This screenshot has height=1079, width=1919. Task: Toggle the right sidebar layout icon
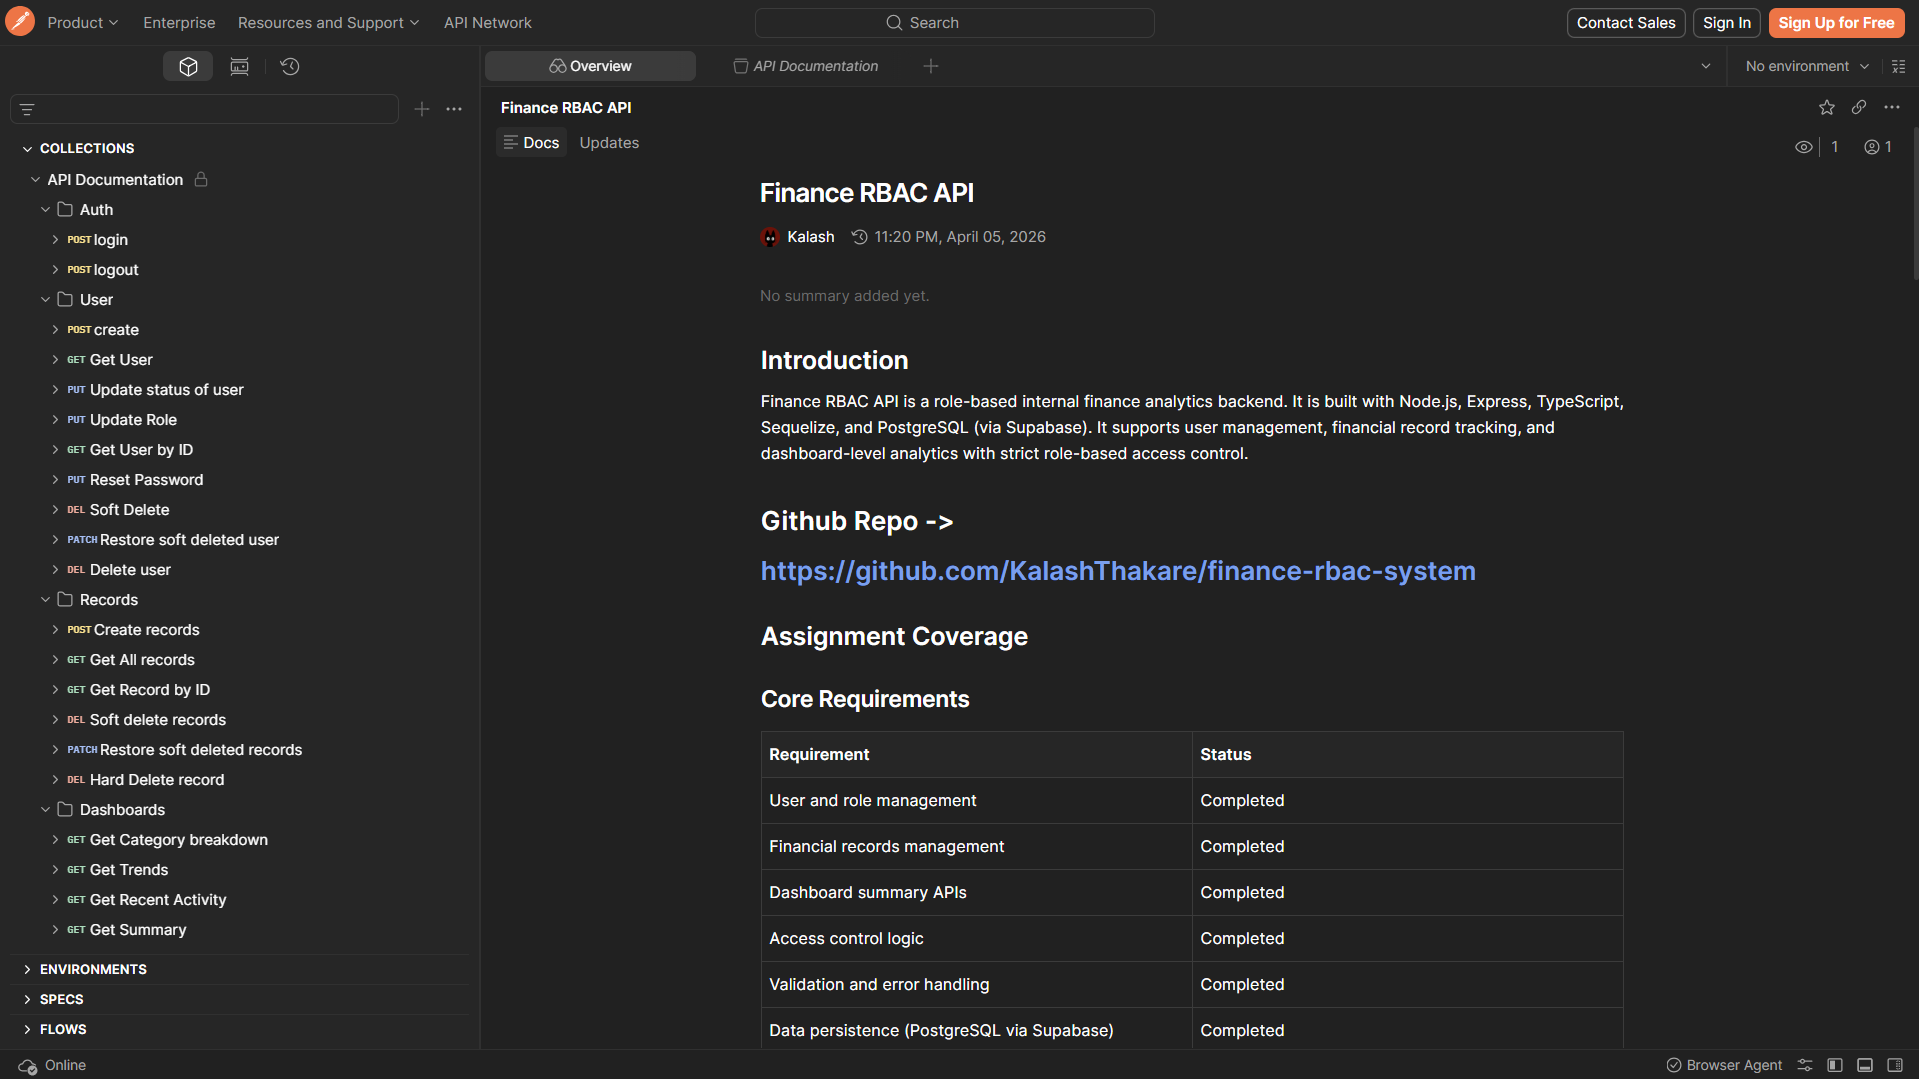tap(1895, 1065)
